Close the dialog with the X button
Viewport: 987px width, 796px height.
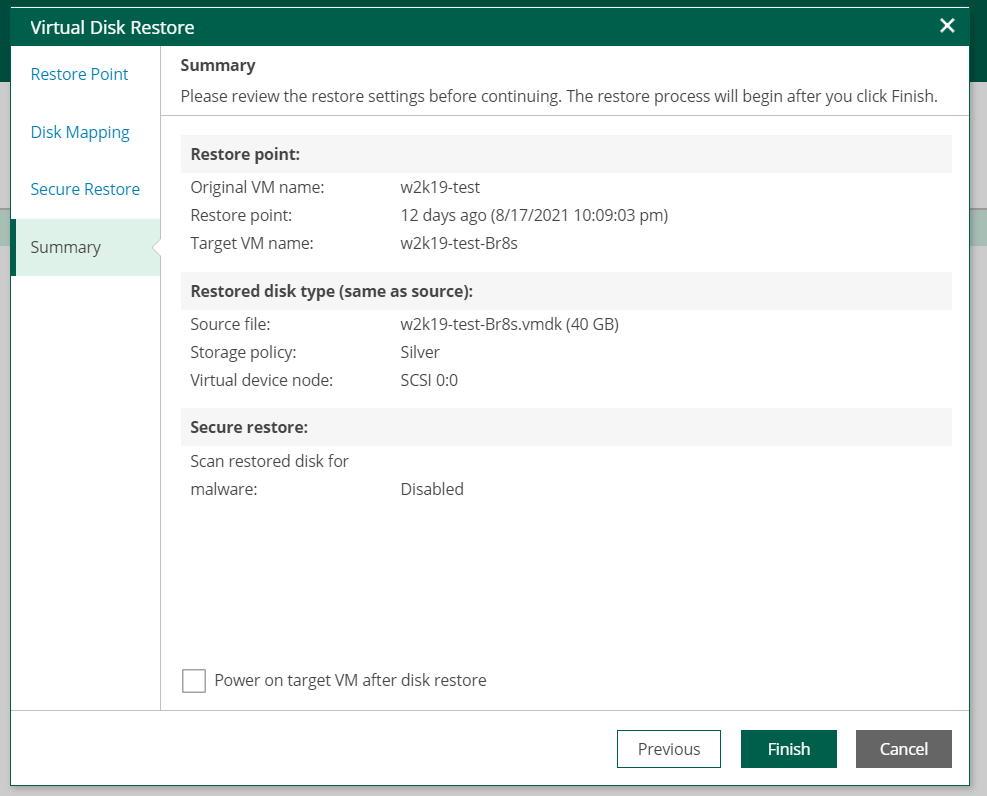pyautogui.click(x=947, y=26)
